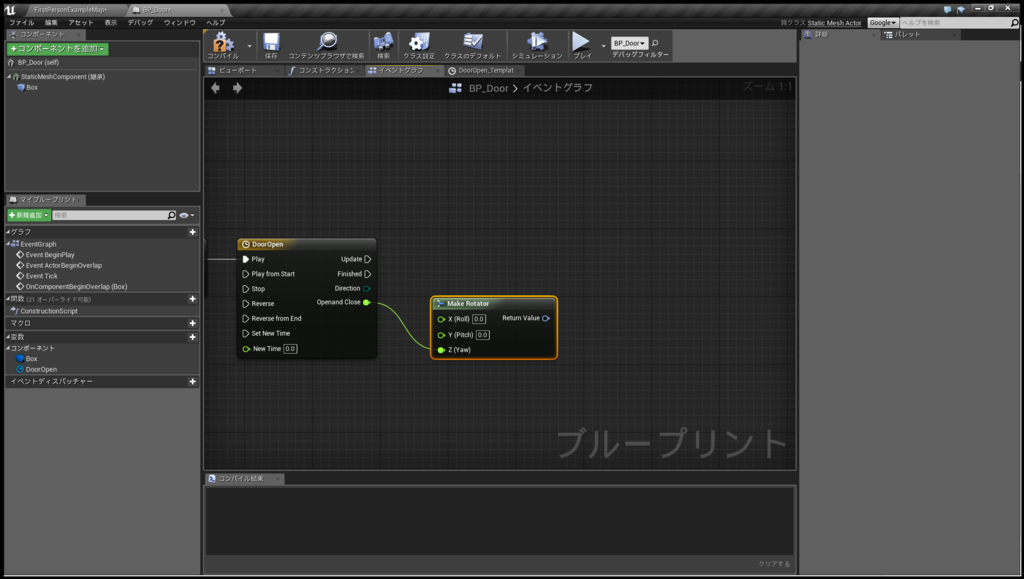Select OnComponentBeginOverlap (Box) event
Screen dimensions: 1024x579
76,287
